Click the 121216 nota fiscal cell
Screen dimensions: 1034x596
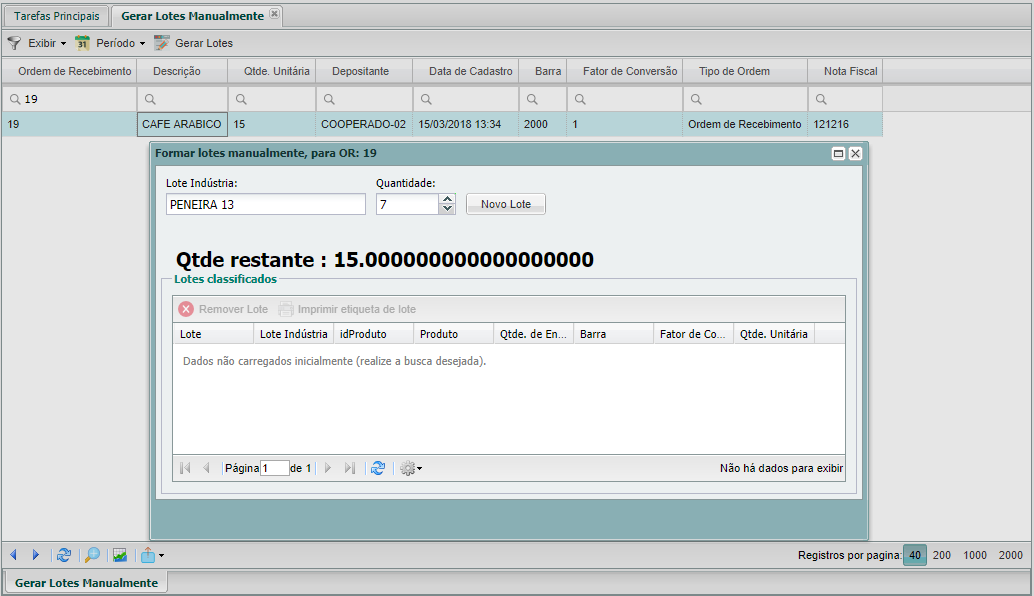point(845,124)
